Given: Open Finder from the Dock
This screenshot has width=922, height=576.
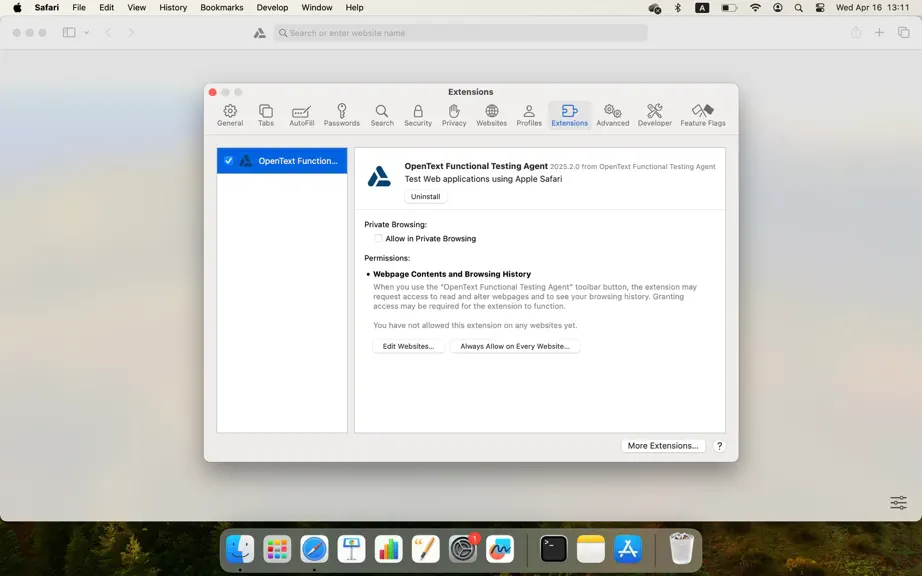Looking at the screenshot, I should (240, 549).
